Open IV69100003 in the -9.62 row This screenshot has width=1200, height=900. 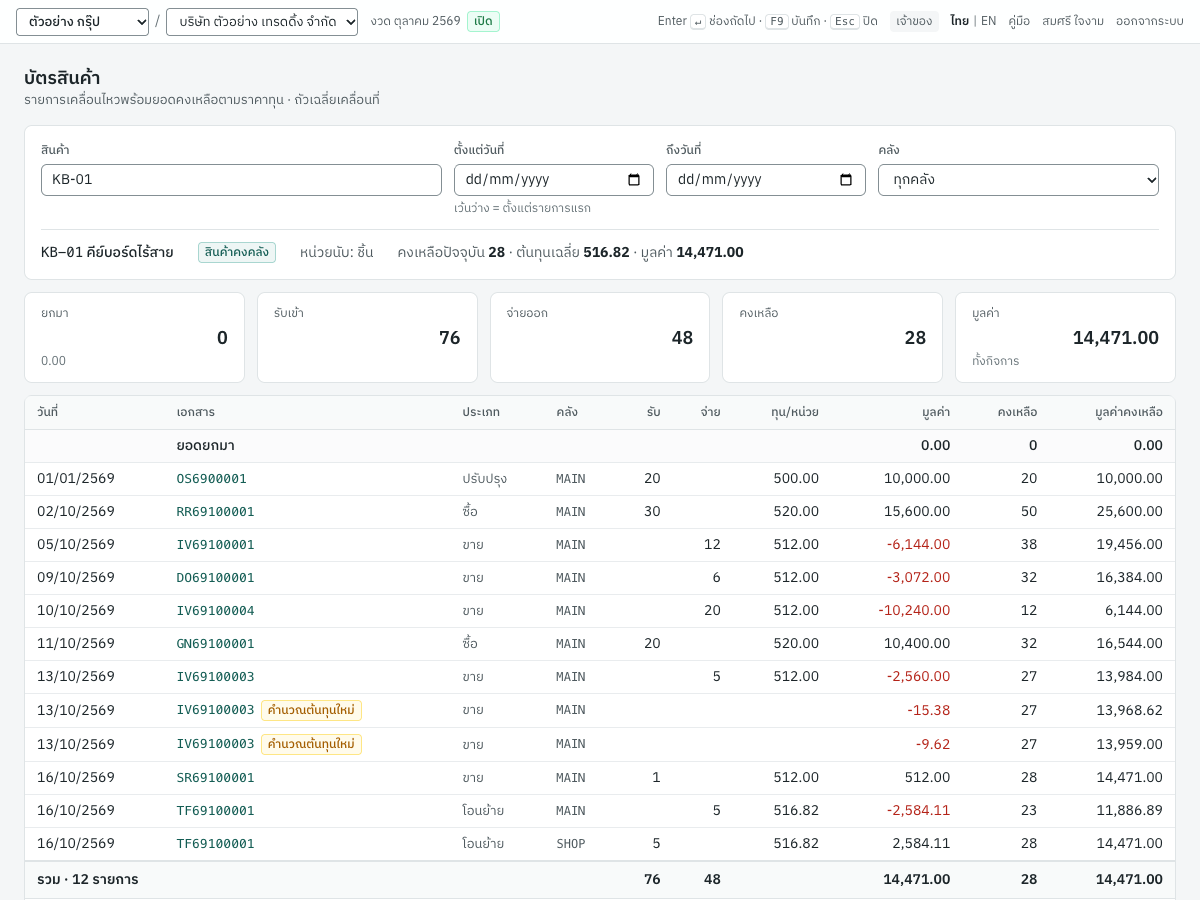coord(216,744)
